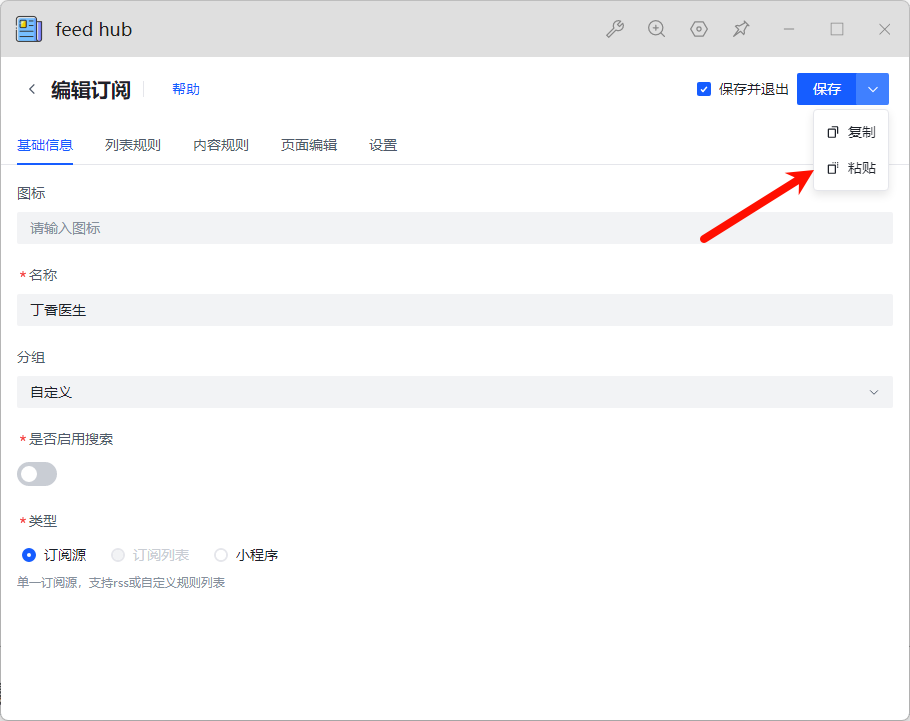910x721 pixels.
Task: Close the feed hub window
Action: pos(884,29)
